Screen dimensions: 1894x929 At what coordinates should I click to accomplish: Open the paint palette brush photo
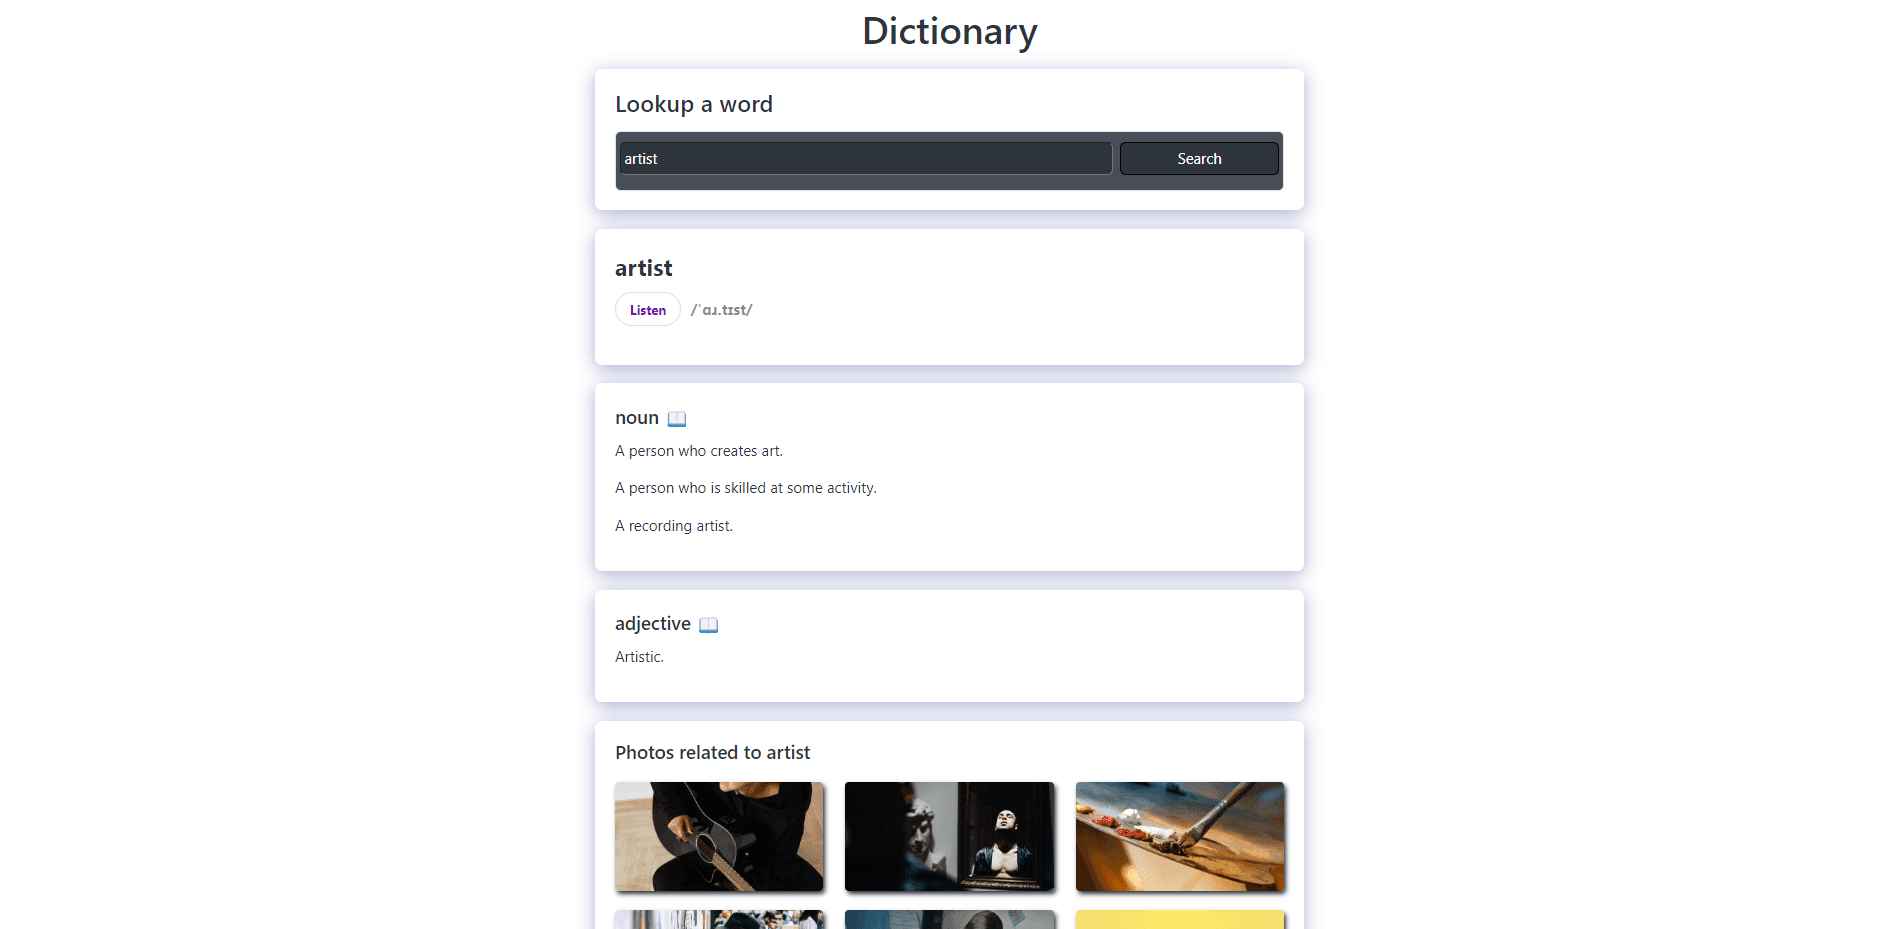coord(1180,836)
